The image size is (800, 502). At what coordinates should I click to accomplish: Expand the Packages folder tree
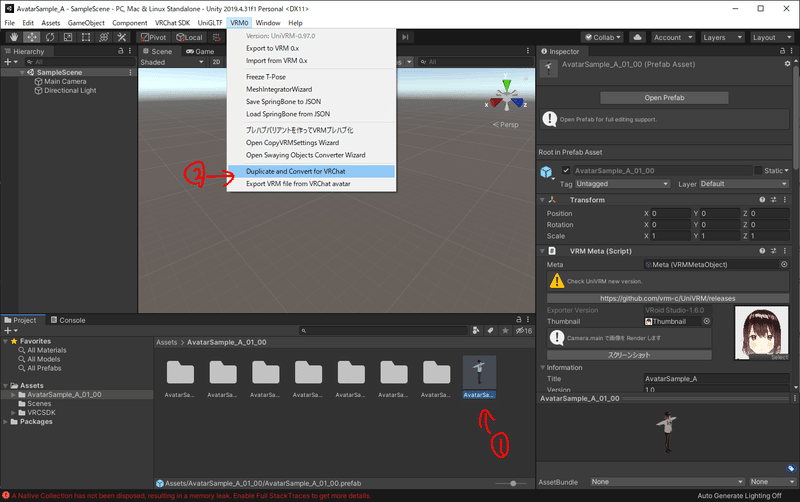tap(6, 421)
